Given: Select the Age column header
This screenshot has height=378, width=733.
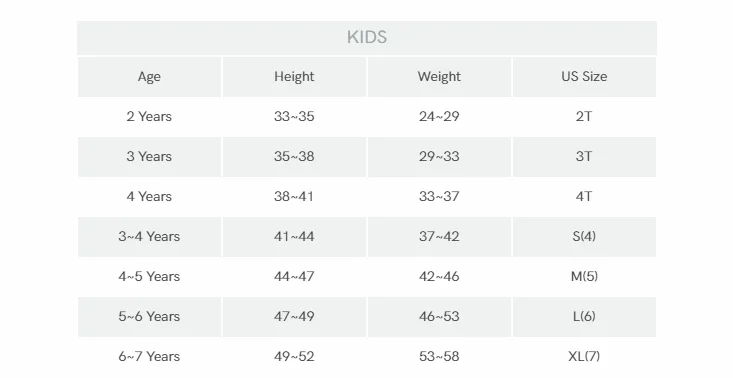Looking at the screenshot, I should click(149, 77).
